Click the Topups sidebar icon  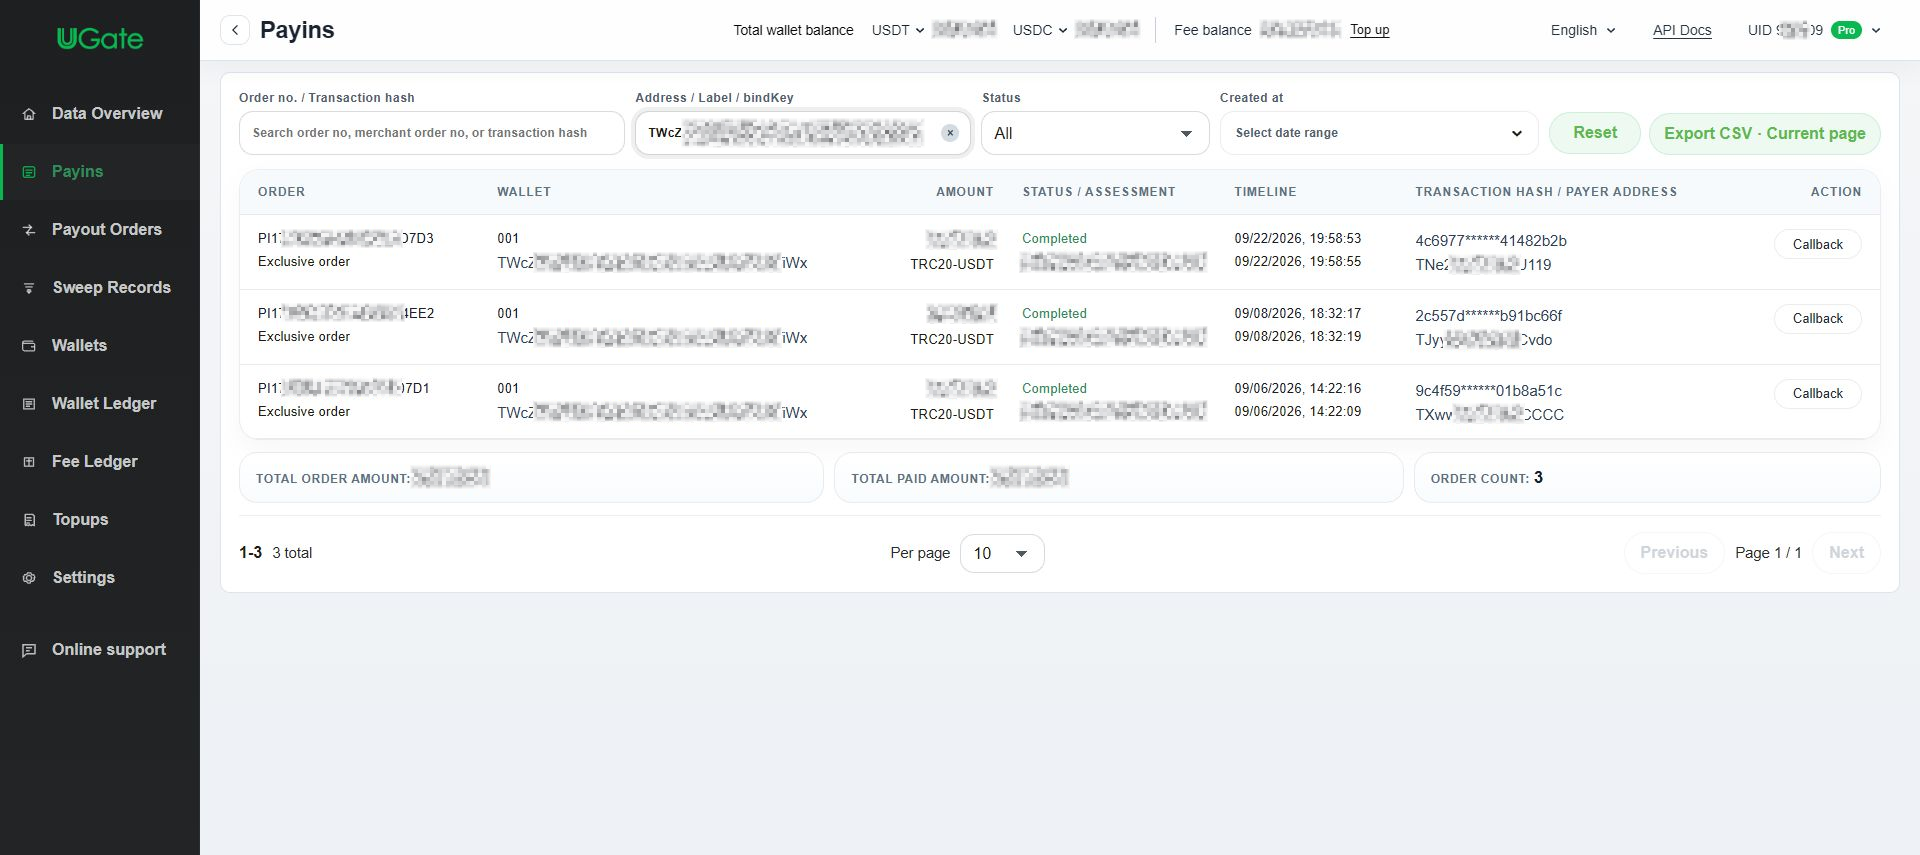(x=29, y=520)
